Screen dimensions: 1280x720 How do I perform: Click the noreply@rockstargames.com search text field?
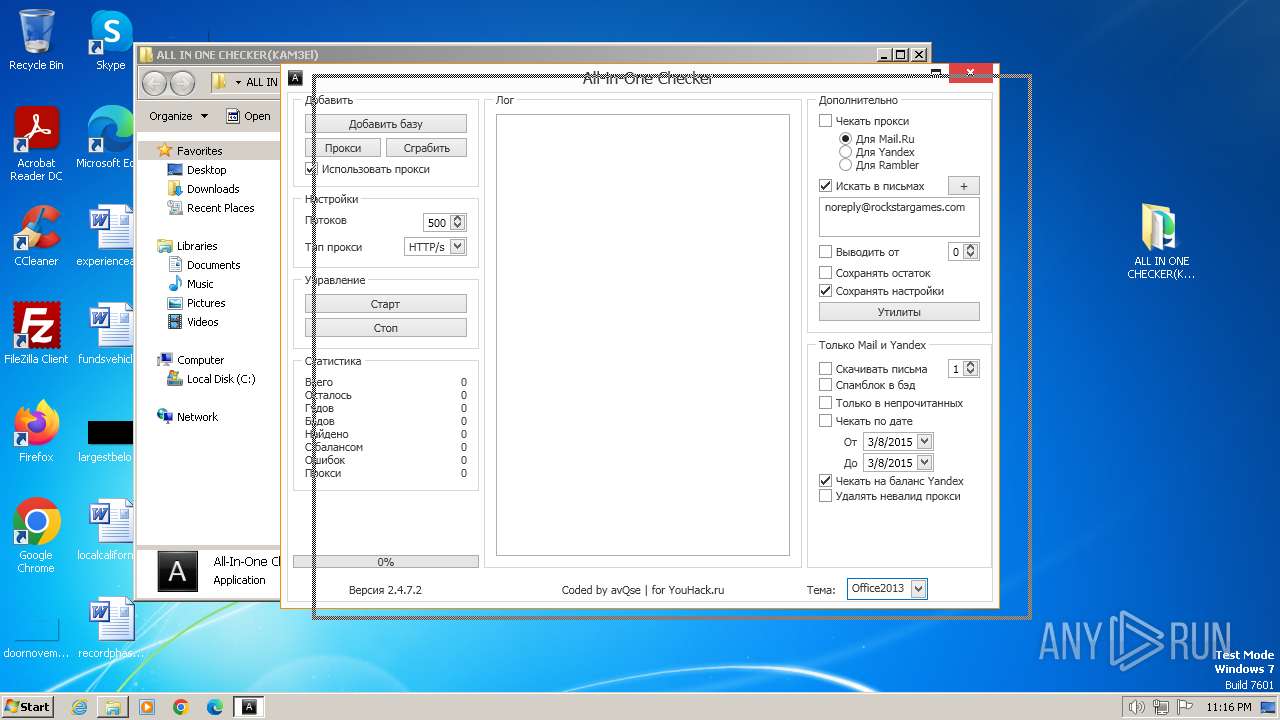coord(899,217)
